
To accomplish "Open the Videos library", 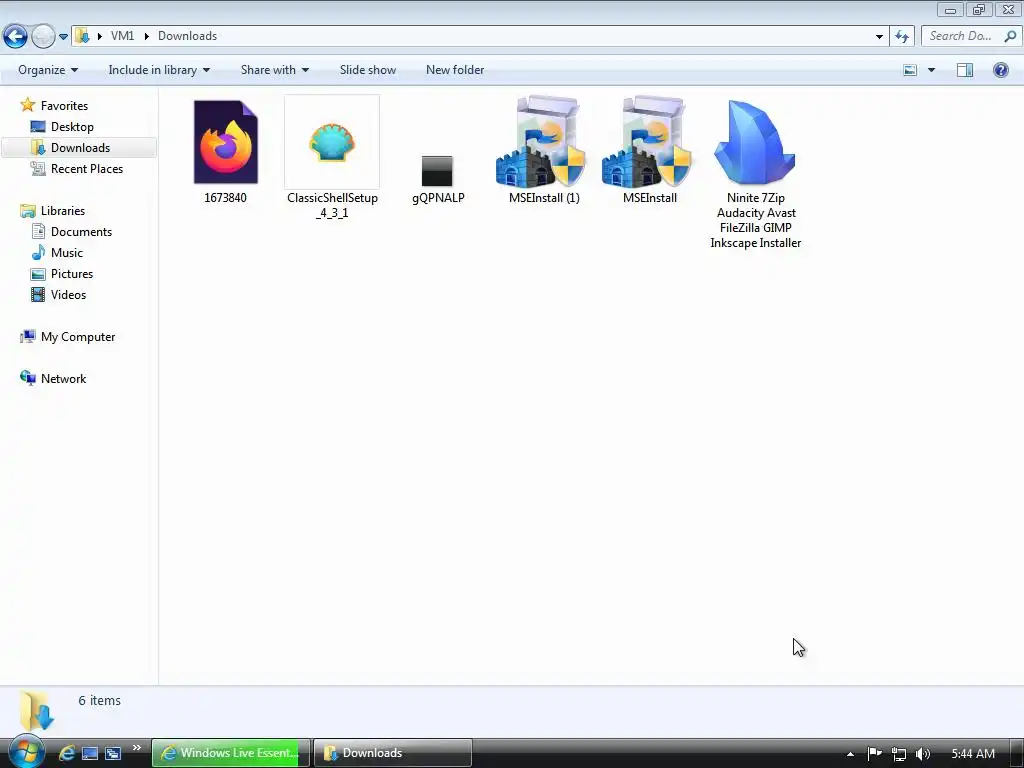I will coord(68,295).
